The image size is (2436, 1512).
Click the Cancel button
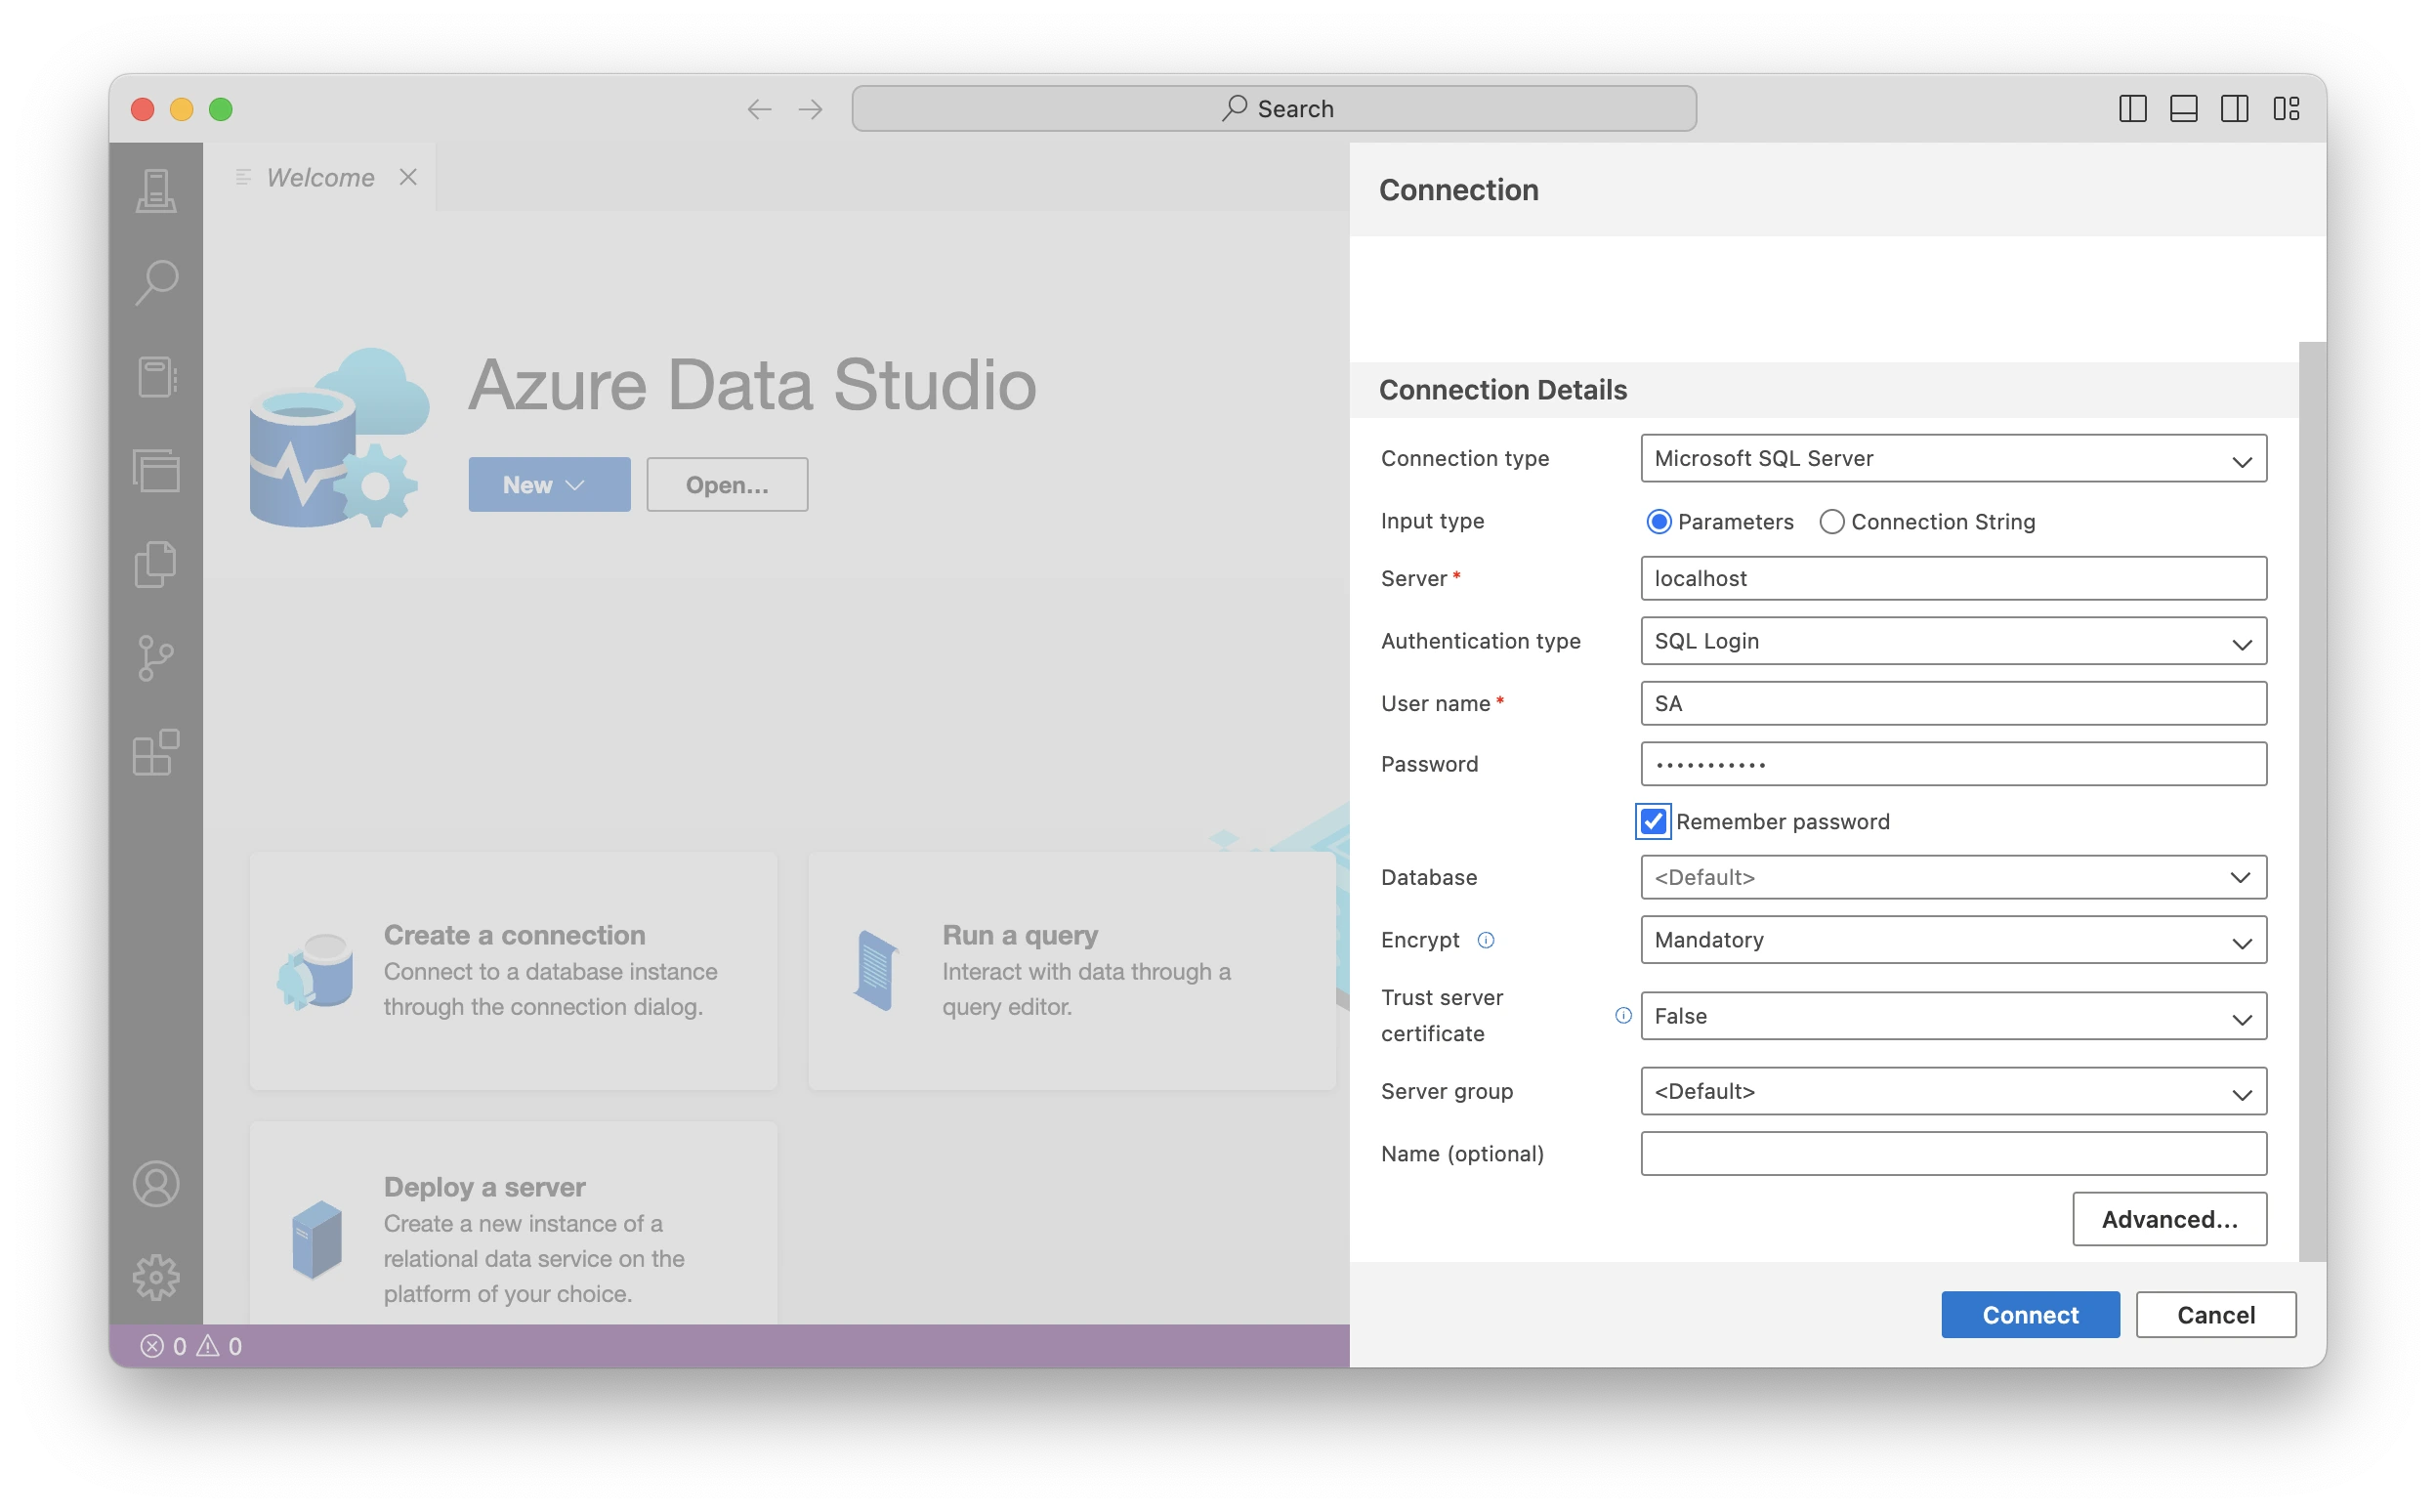[2218, 1316]
